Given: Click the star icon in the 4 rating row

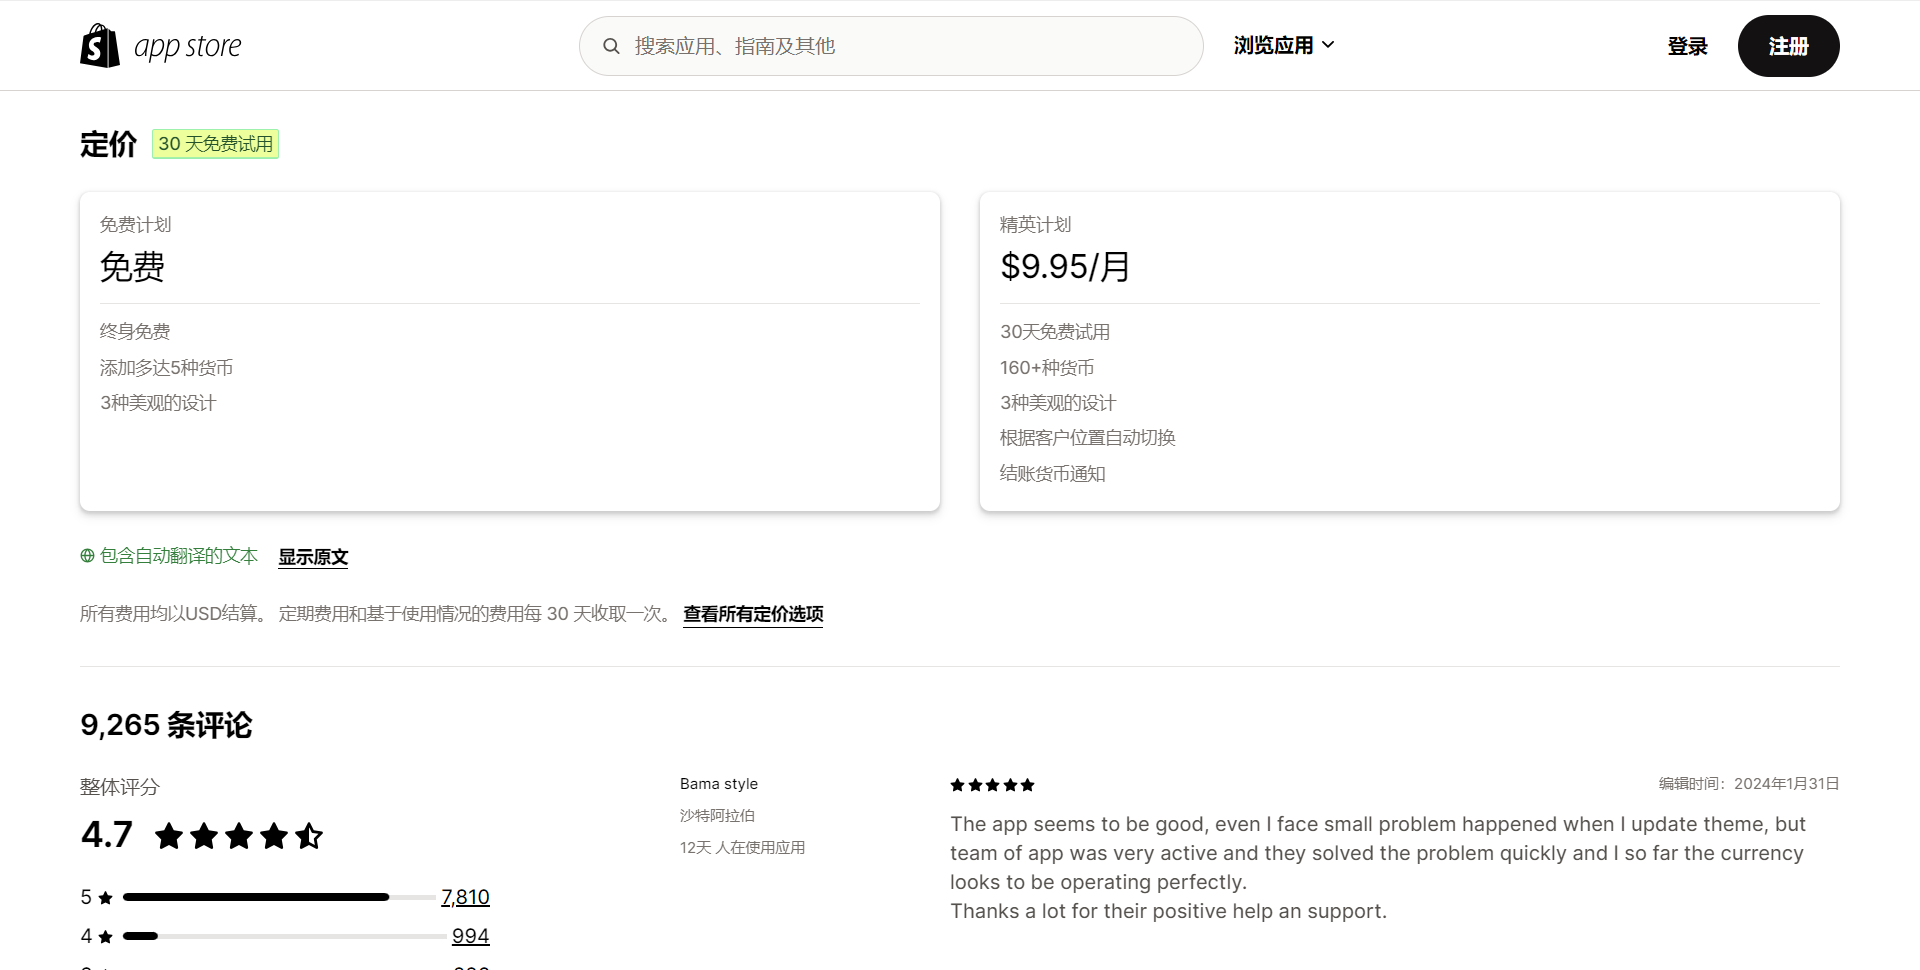Looking at the screenshot, I should (106, 937).
